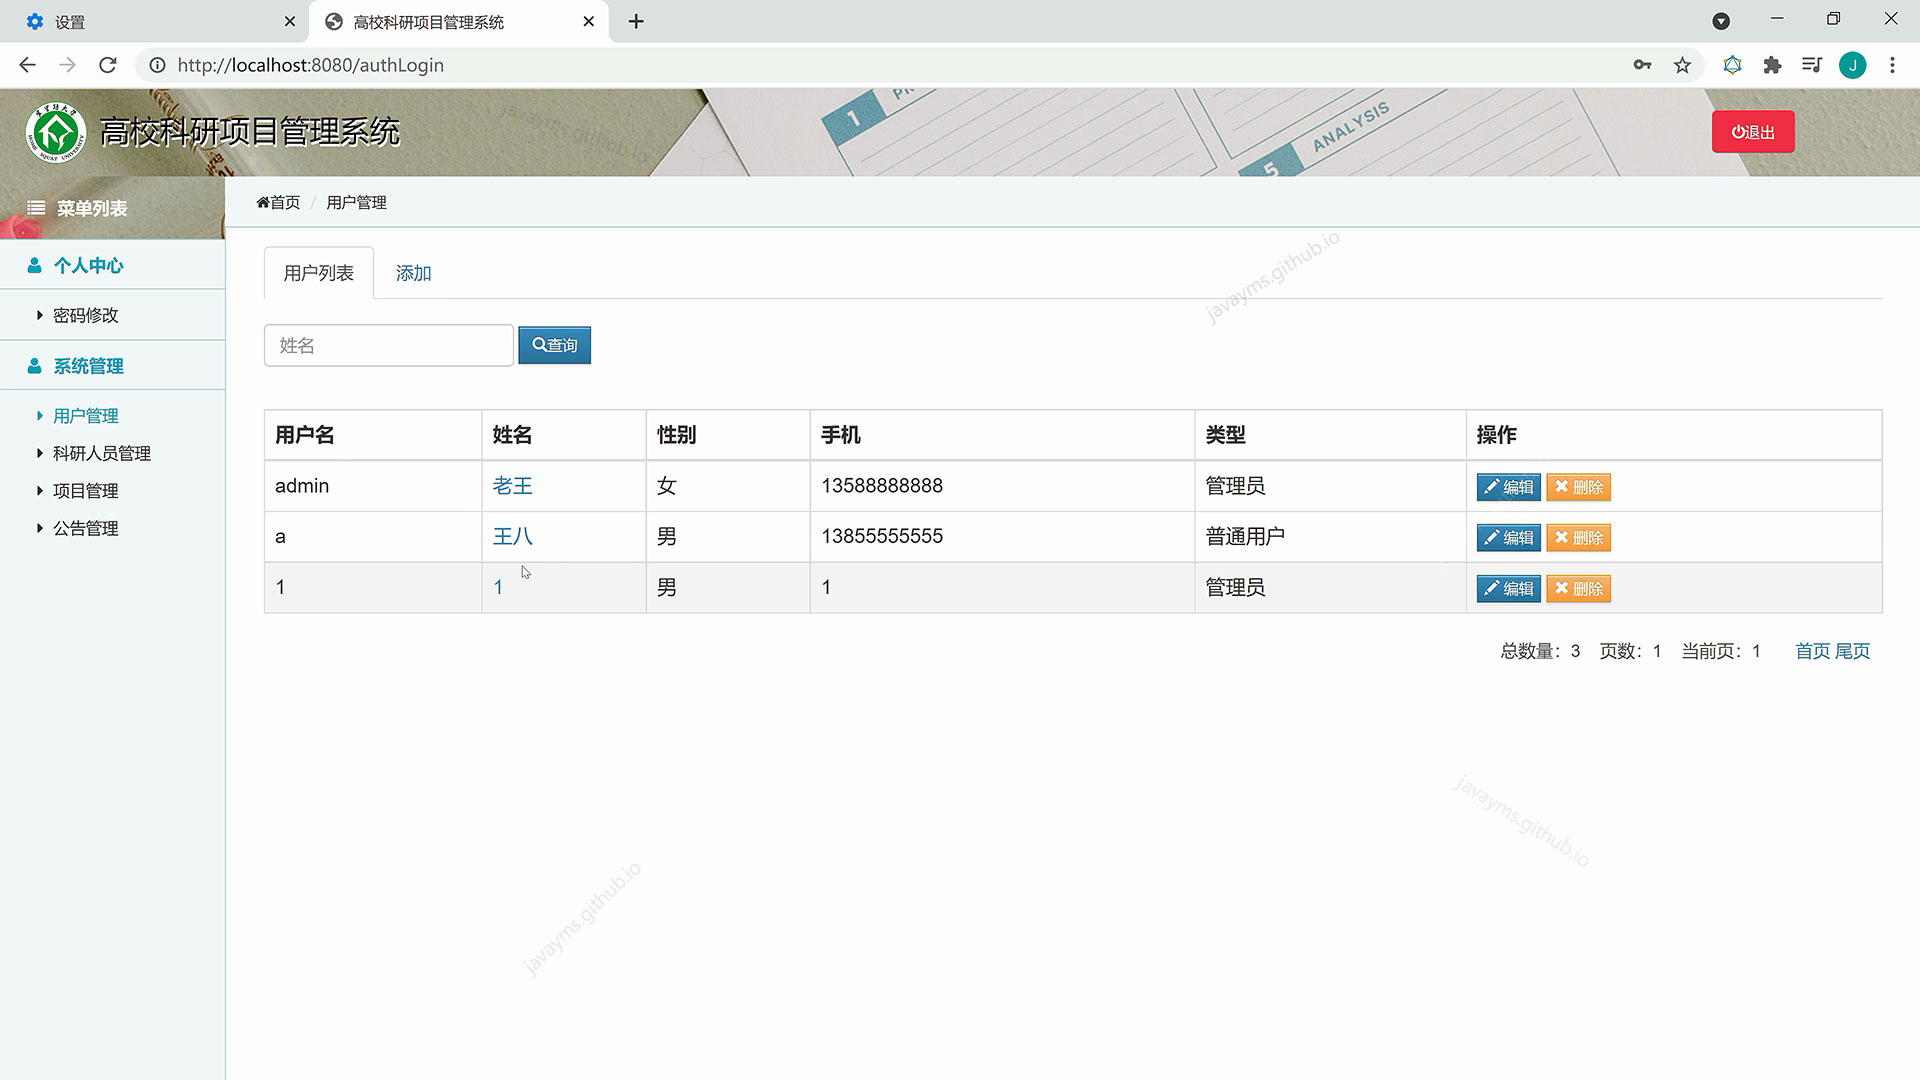Click the home icon in breadcrumb
The image size is (1920, 1080).
click(x=263, y=203)
